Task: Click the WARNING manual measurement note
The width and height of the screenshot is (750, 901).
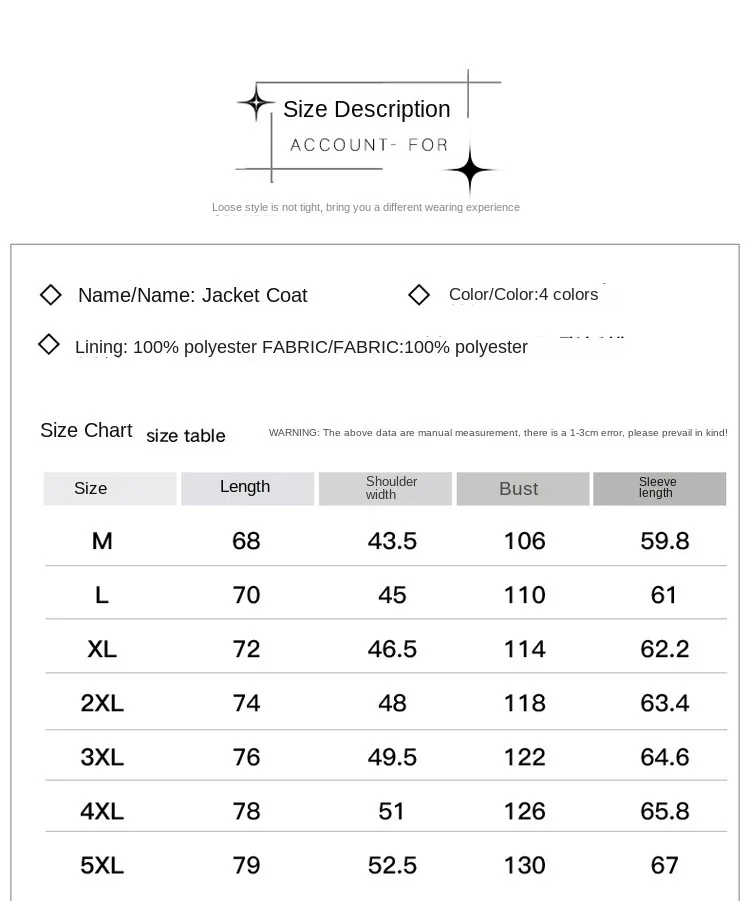Action: 498,433
